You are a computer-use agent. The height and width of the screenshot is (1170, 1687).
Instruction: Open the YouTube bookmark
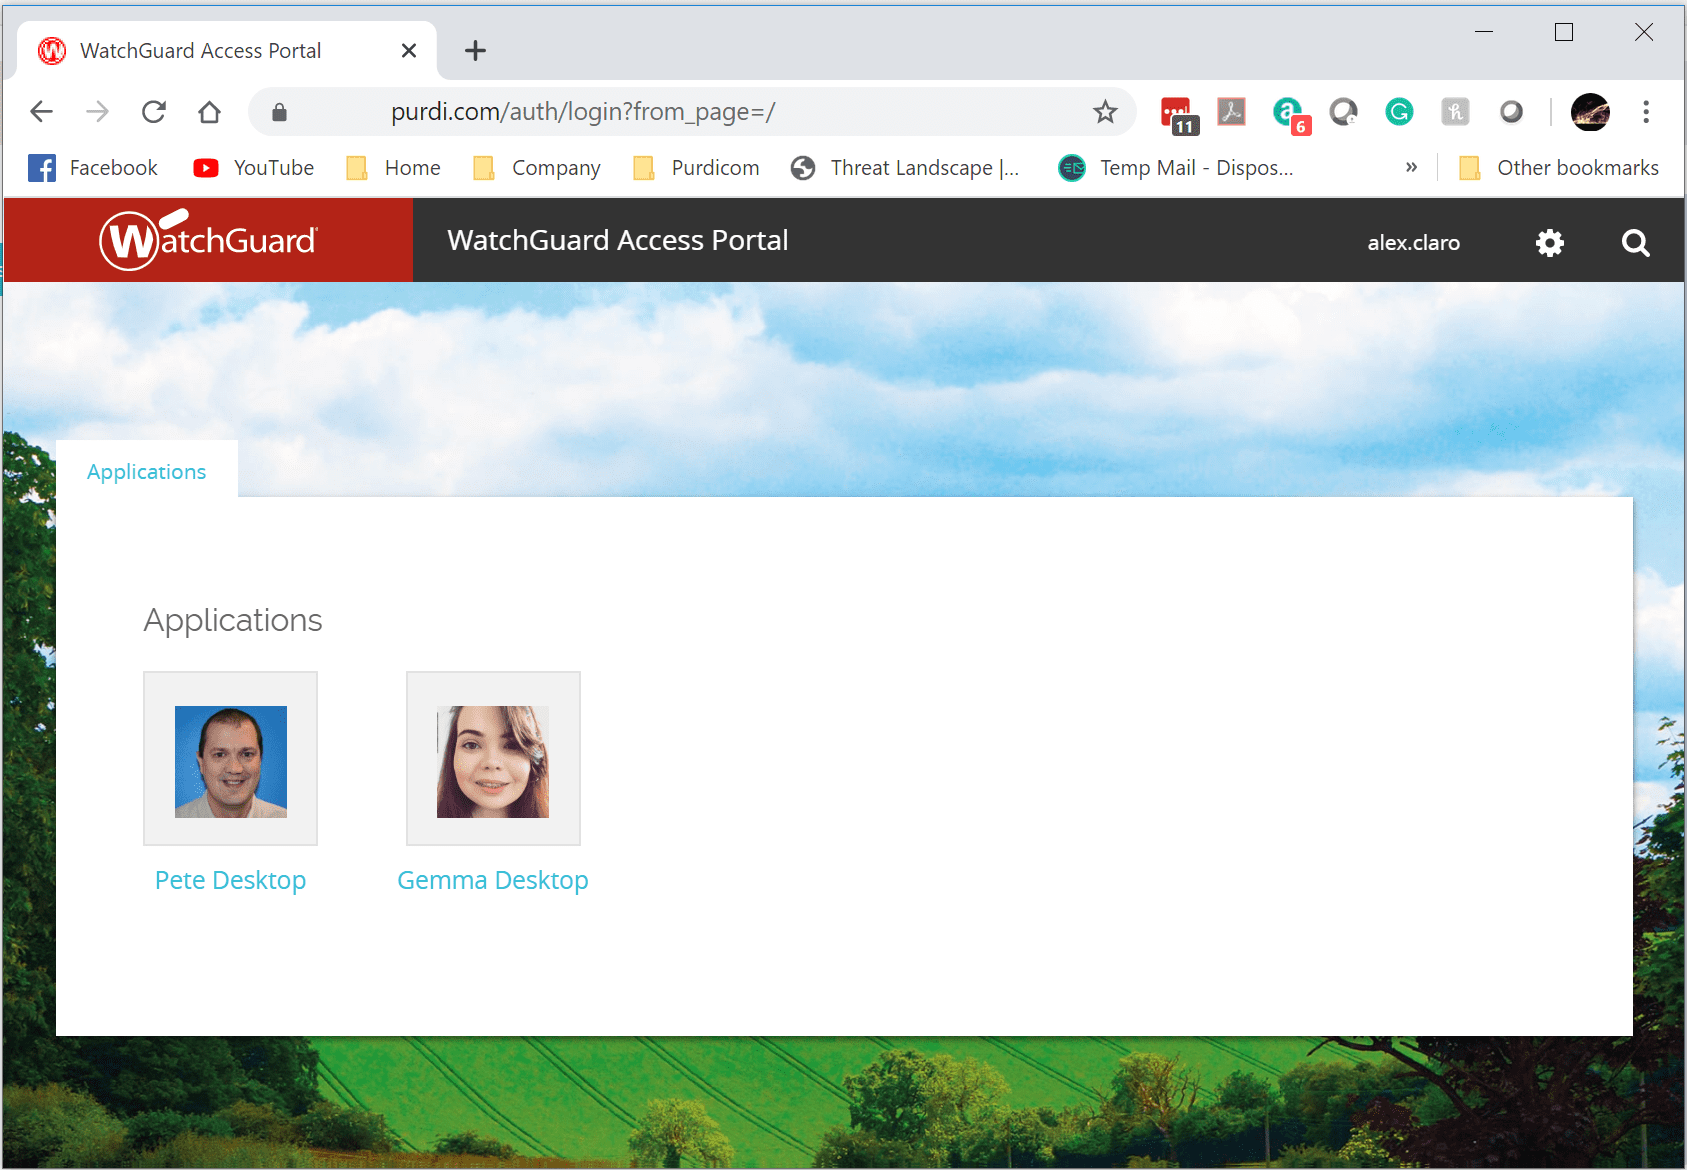254,167
